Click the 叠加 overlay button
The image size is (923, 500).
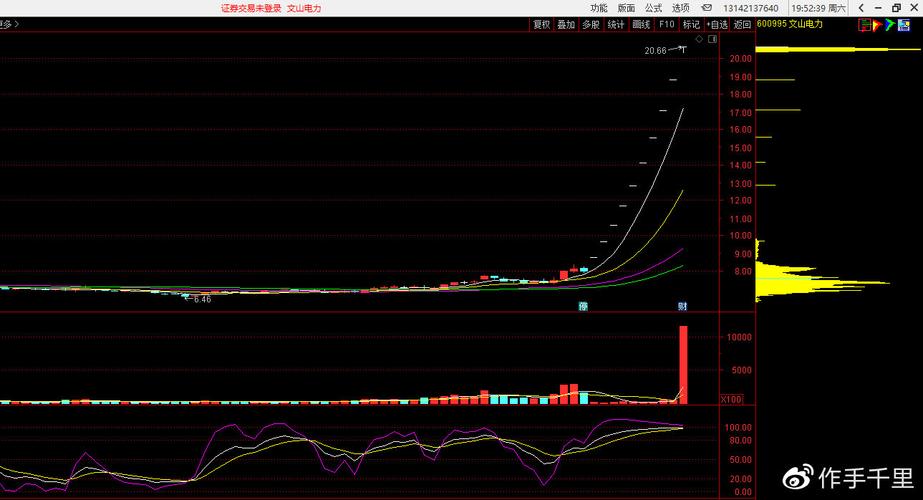[x=566, y=24]
